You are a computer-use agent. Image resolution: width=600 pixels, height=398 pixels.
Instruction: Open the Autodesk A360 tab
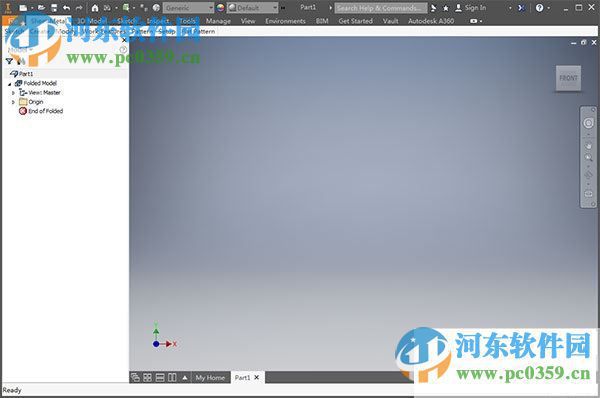(431, 21)
